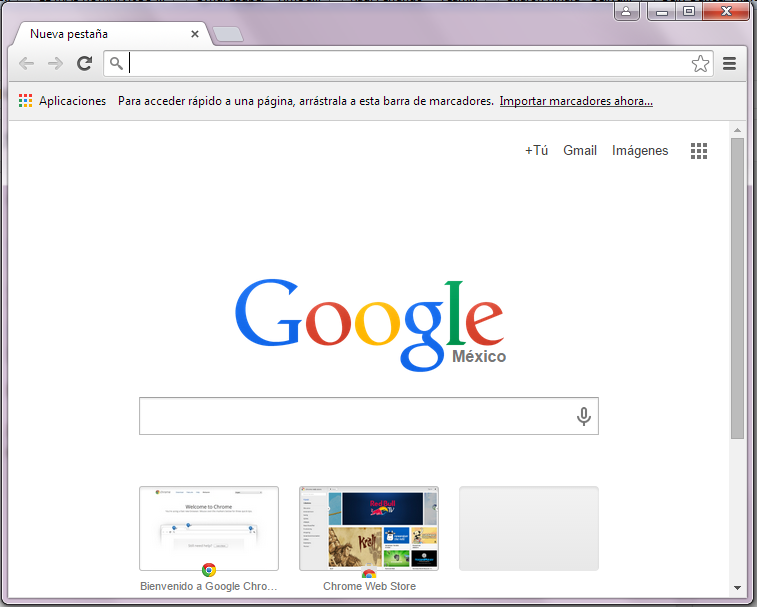This screenshot has height=607, width=757.
Task: Click the scrollbar down arrow
Action: pyautogui.click(x=737, y=588)
